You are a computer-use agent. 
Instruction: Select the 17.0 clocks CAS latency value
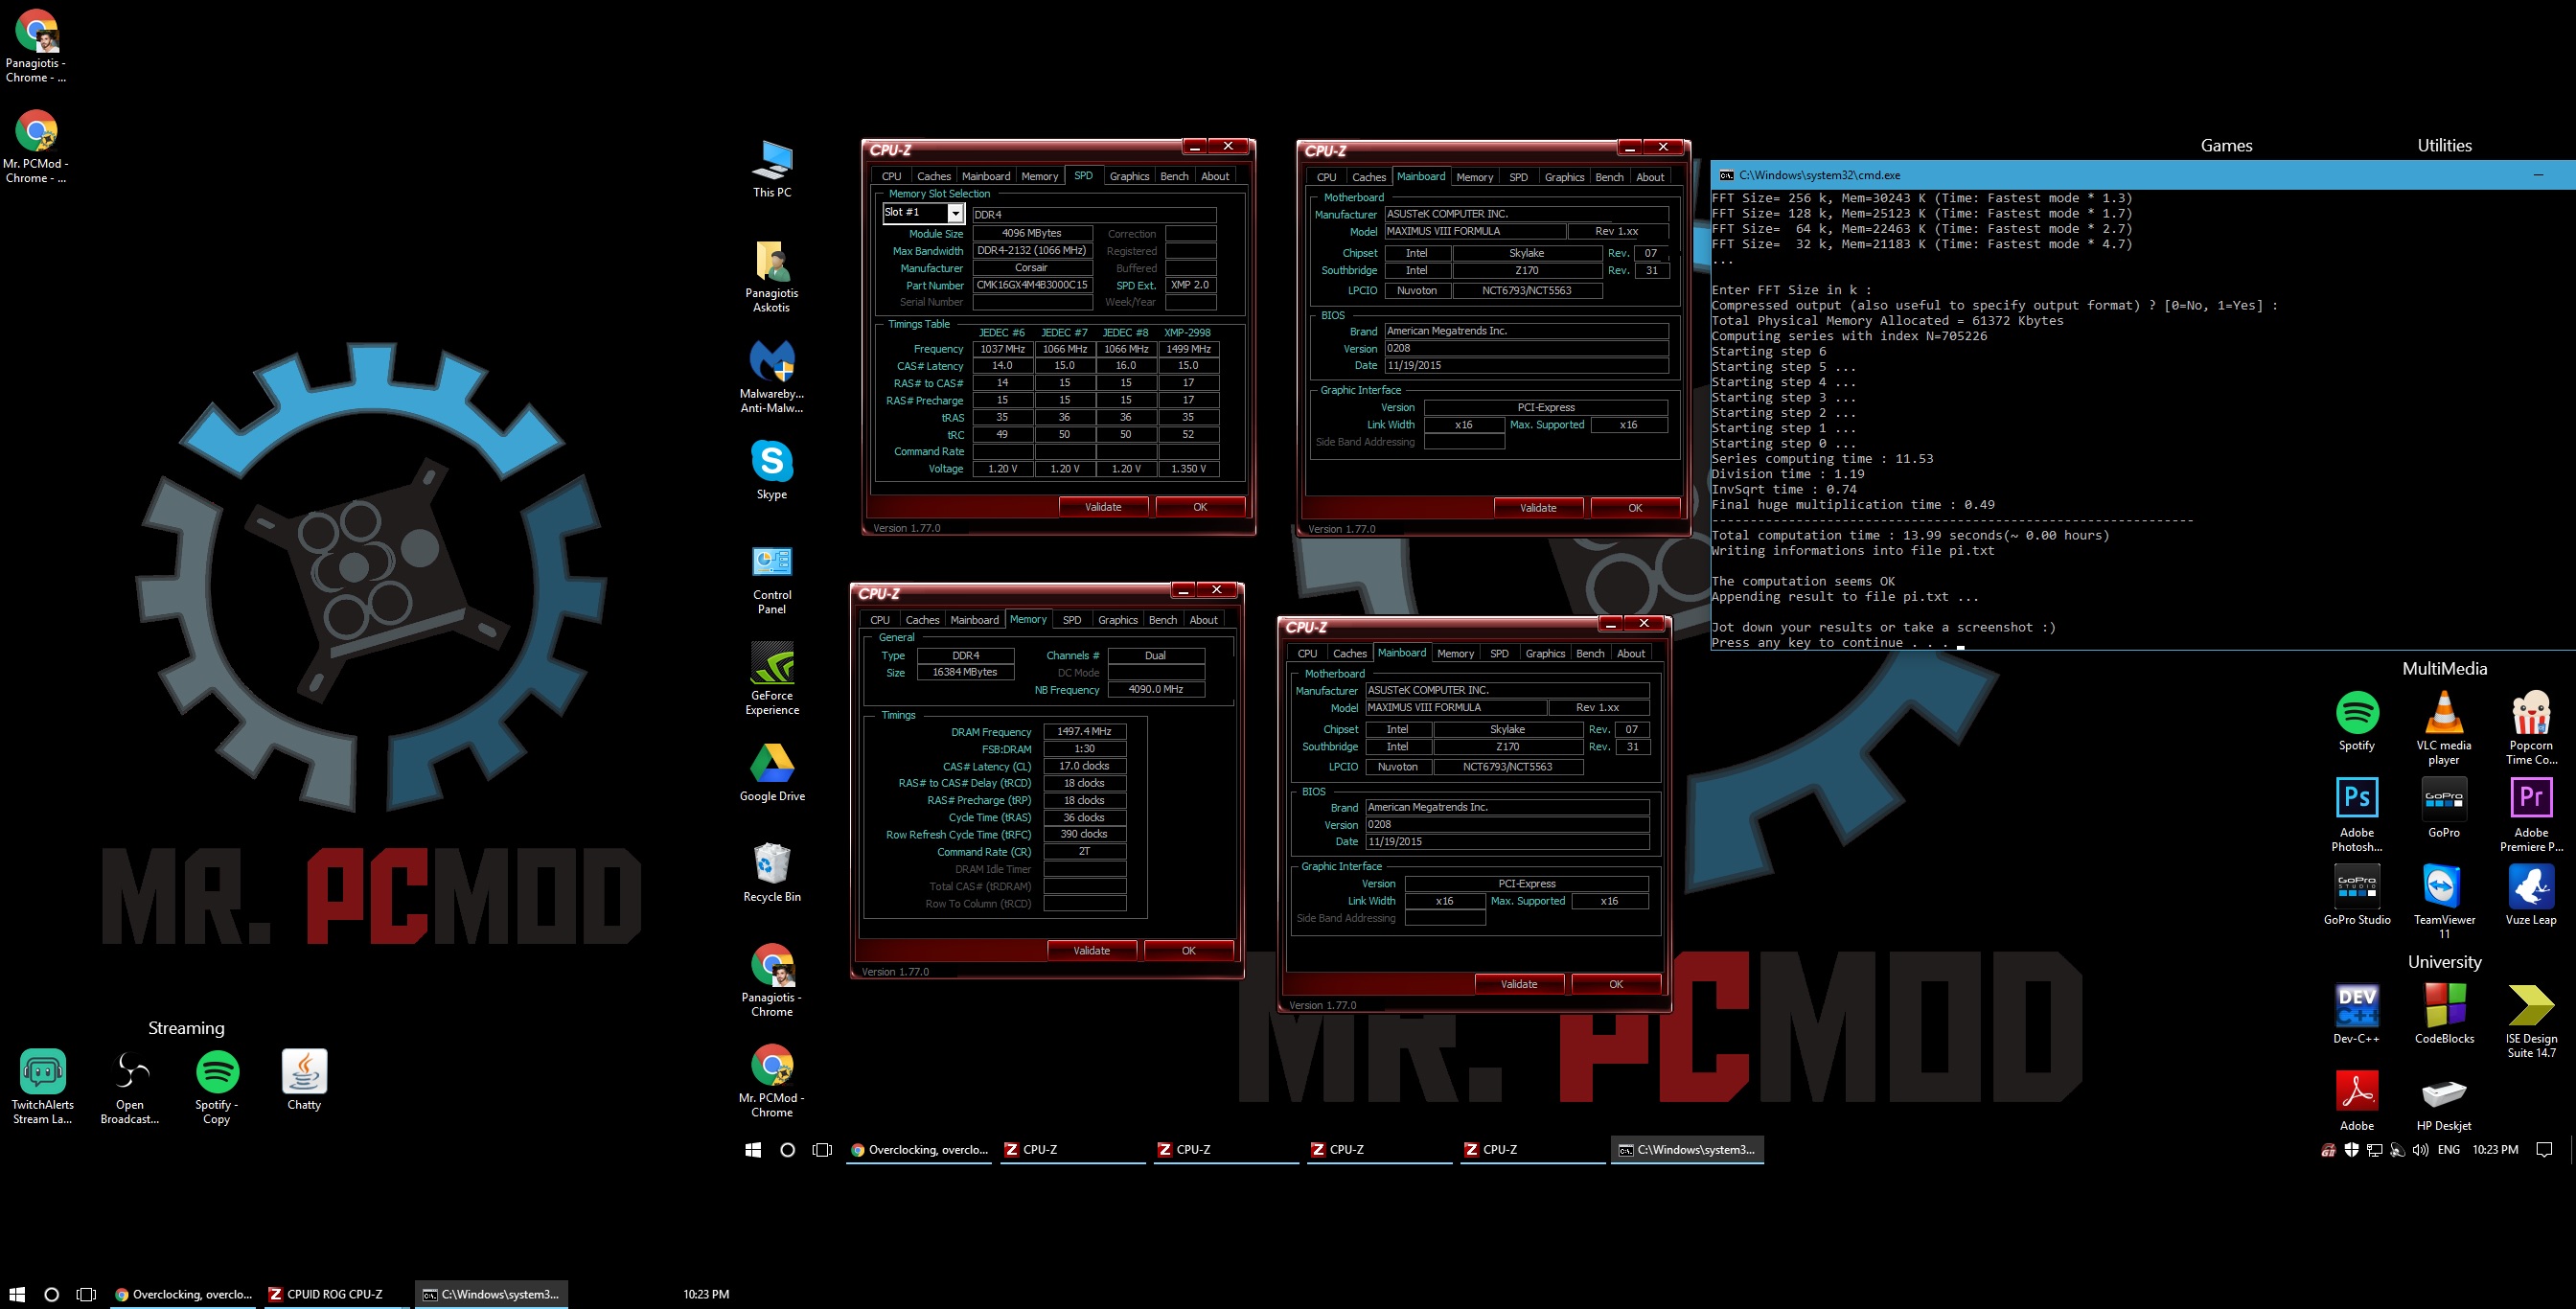click(1084, 766)
